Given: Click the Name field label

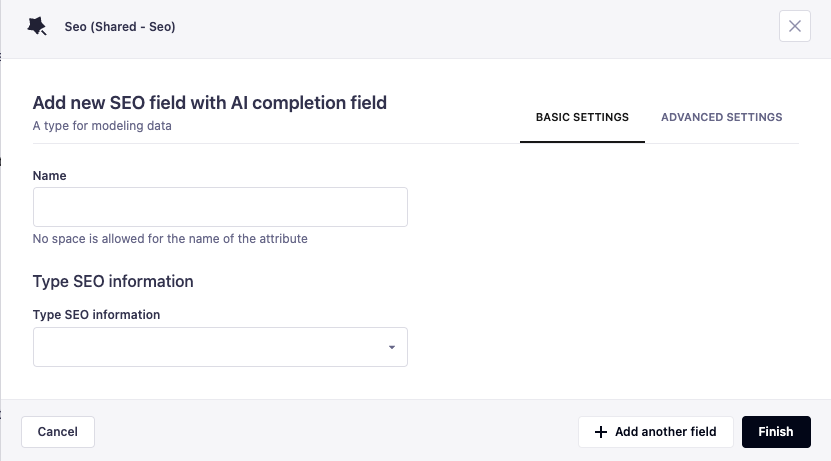Looking at the screenshot, I should click(50, 175).
